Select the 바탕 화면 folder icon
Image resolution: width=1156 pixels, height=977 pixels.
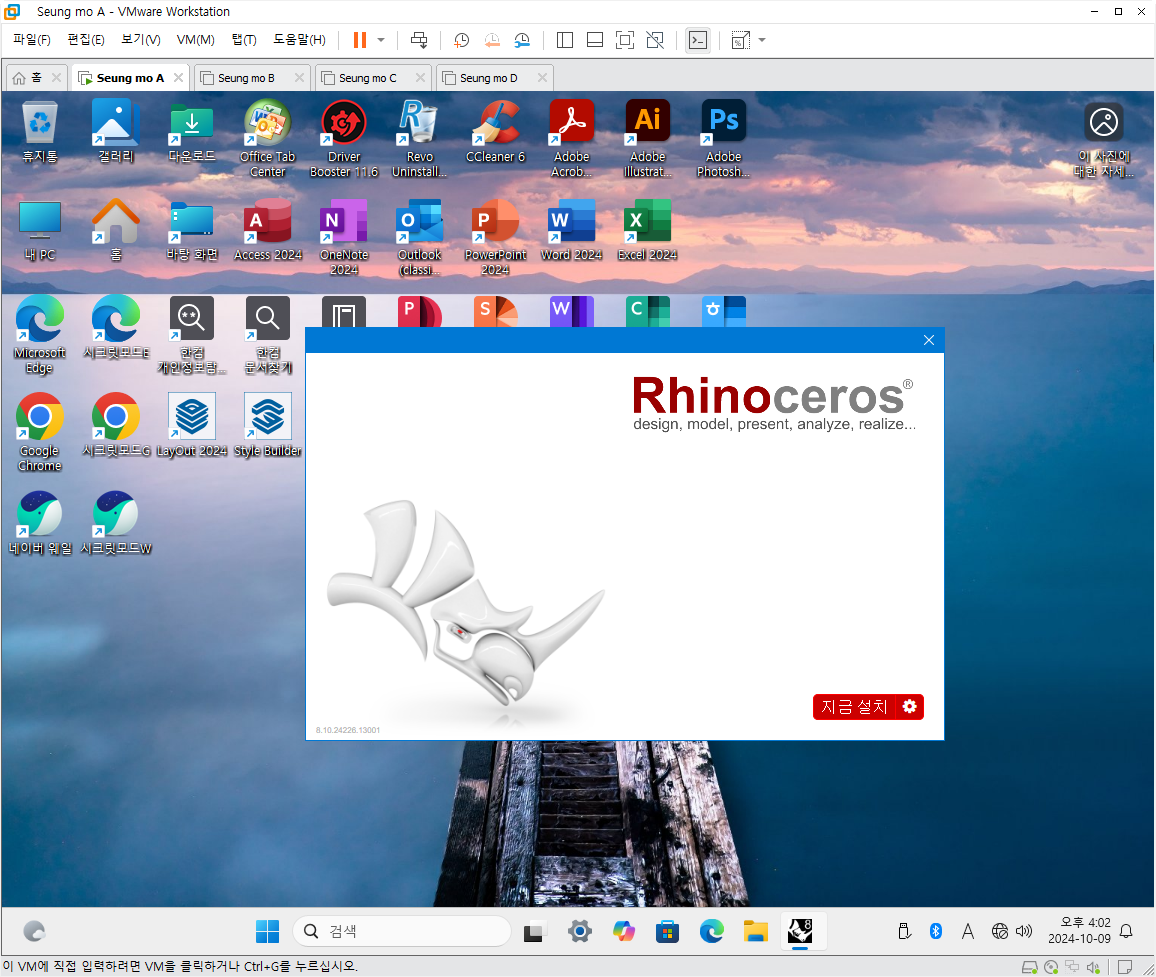(x=192, y=230)
